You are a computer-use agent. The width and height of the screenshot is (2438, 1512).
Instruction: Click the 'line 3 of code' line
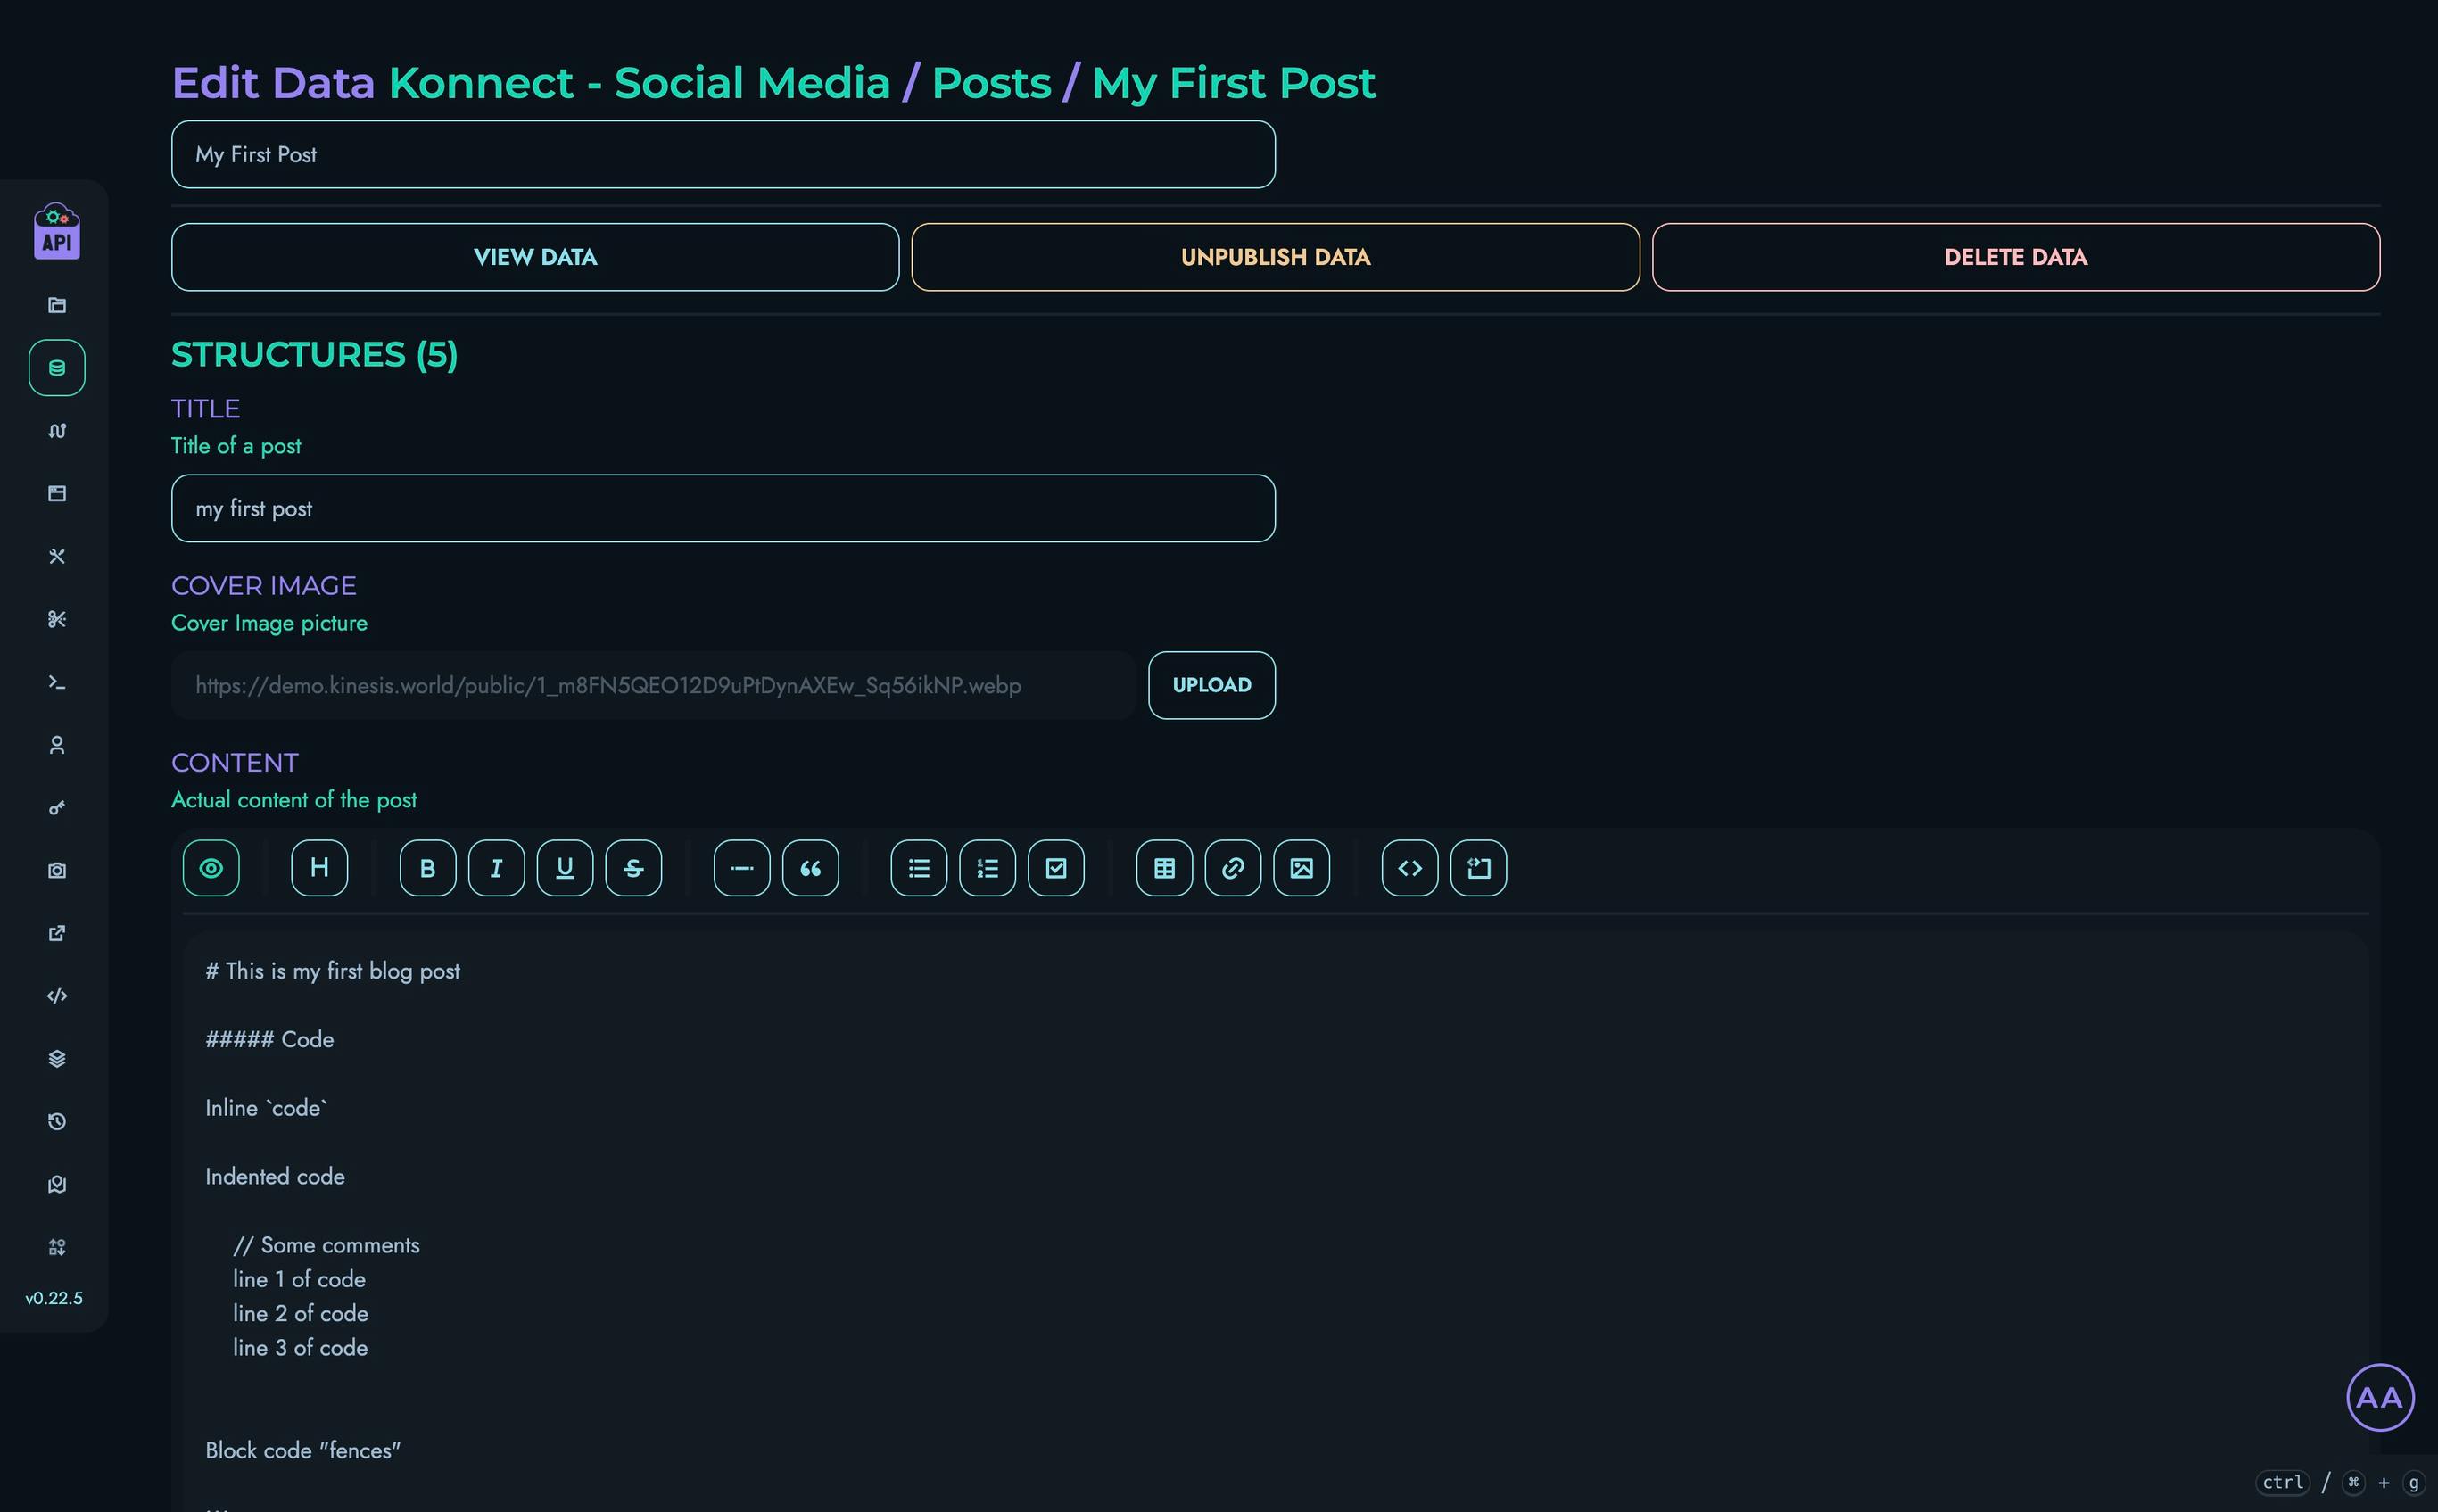300,1347
